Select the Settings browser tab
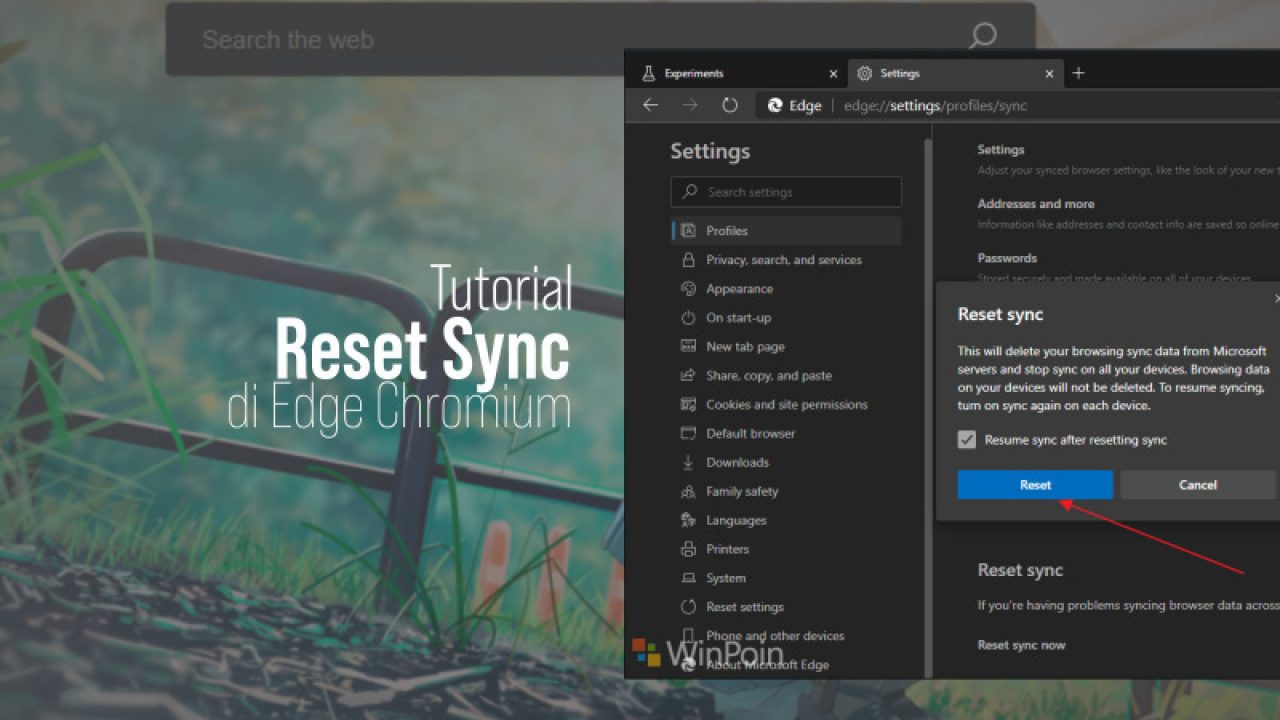Viewport: 1280px width, 720px height. pos(953,73)
